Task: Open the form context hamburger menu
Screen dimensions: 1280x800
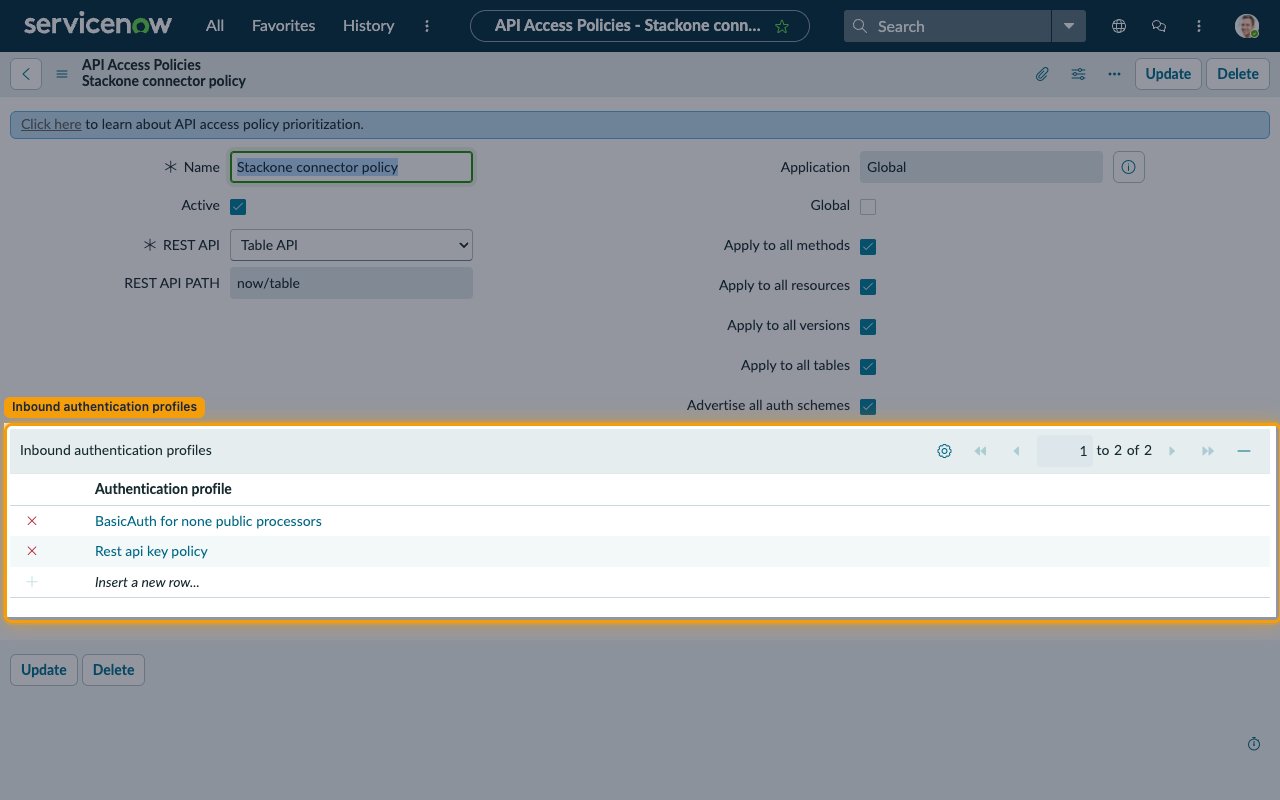Action: (62, 74)
